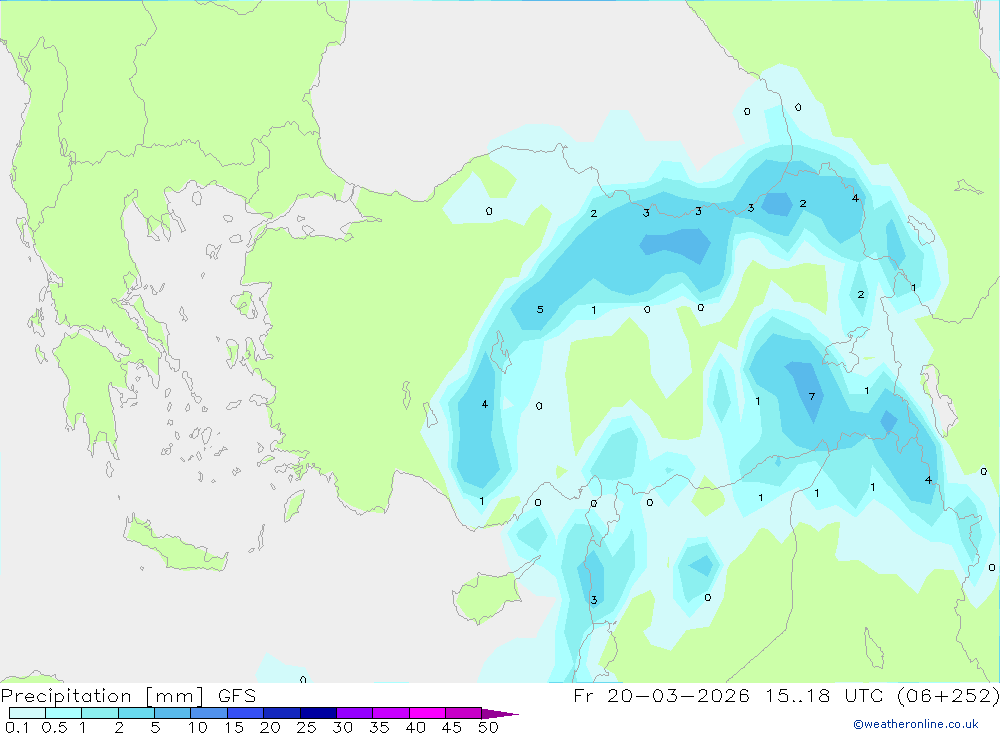This screenshot has height=733, width=1000.
Task: Click the 45–50 mm legend color swatch
Action: [463, 713]
